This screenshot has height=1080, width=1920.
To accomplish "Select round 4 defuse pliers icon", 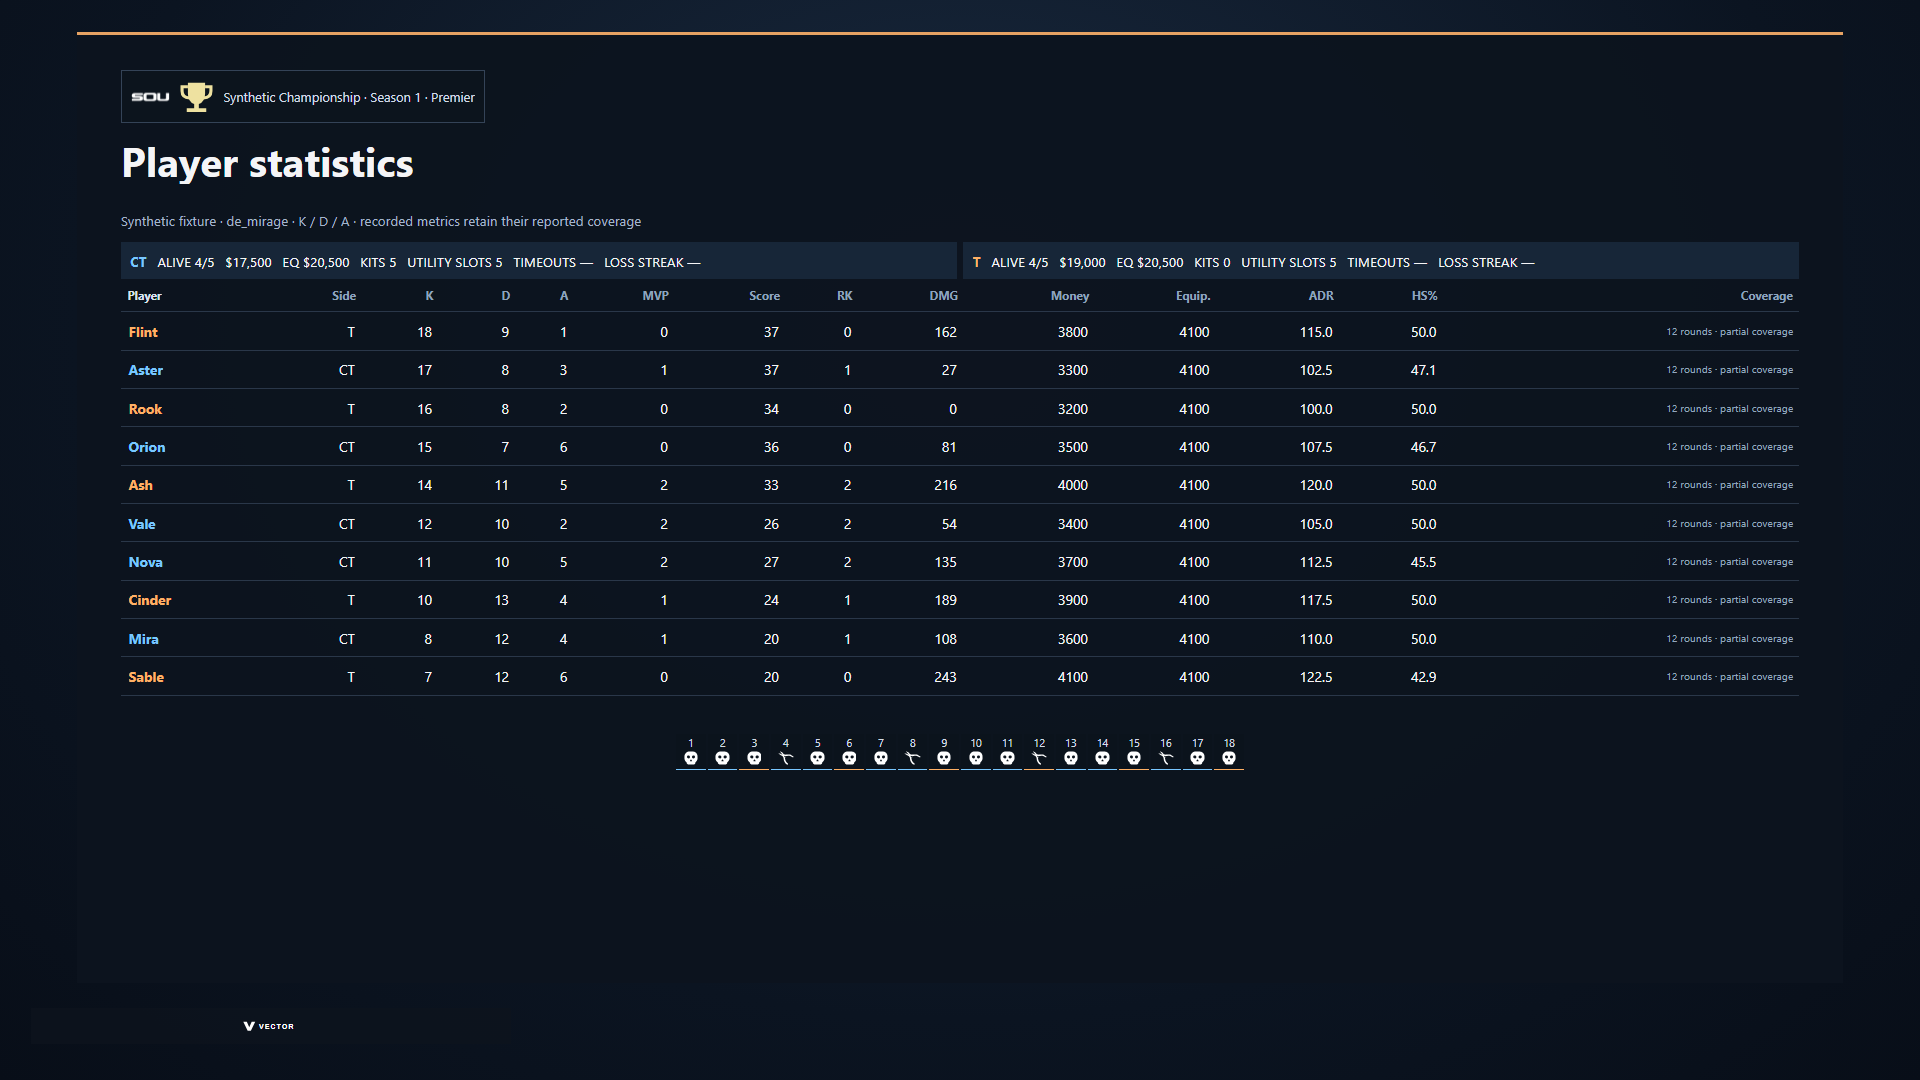I will (786, 758).
